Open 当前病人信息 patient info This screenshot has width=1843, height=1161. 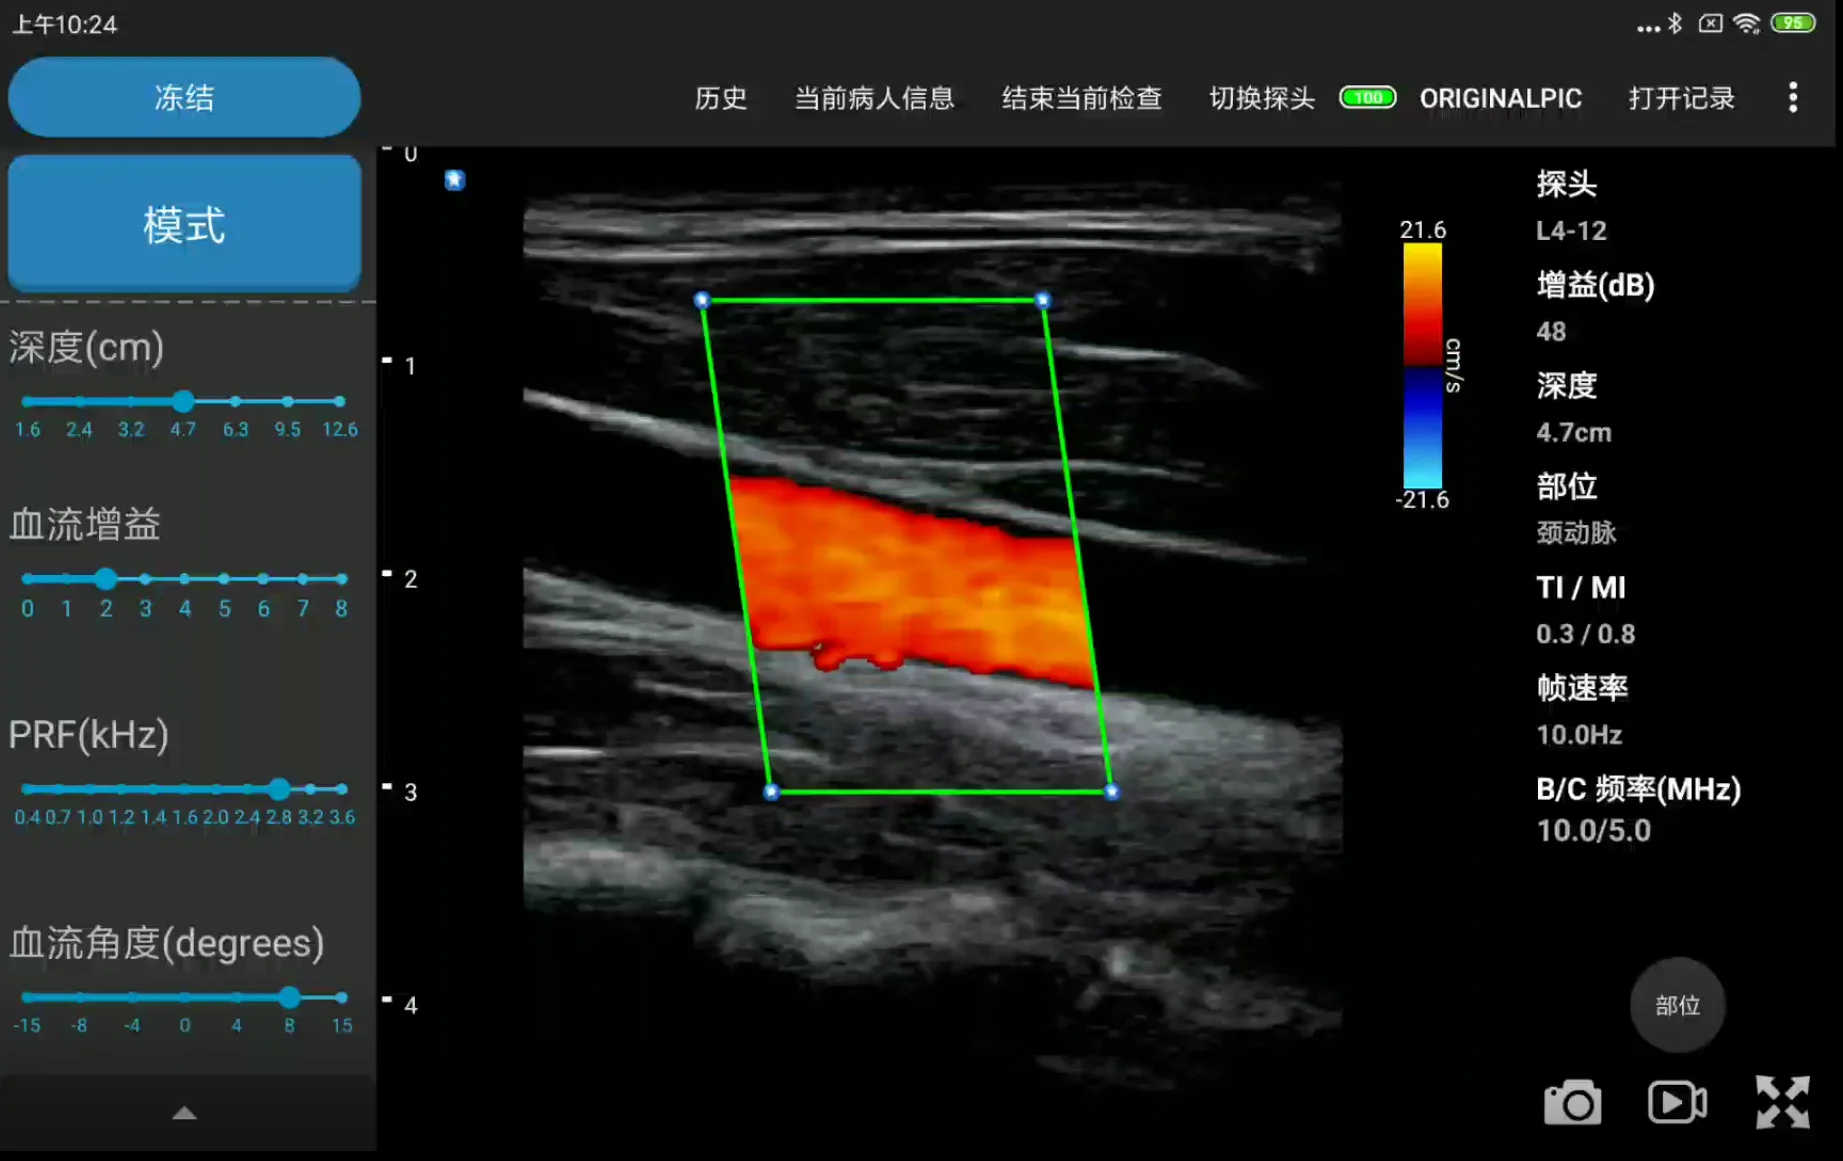tap(874, 98)
